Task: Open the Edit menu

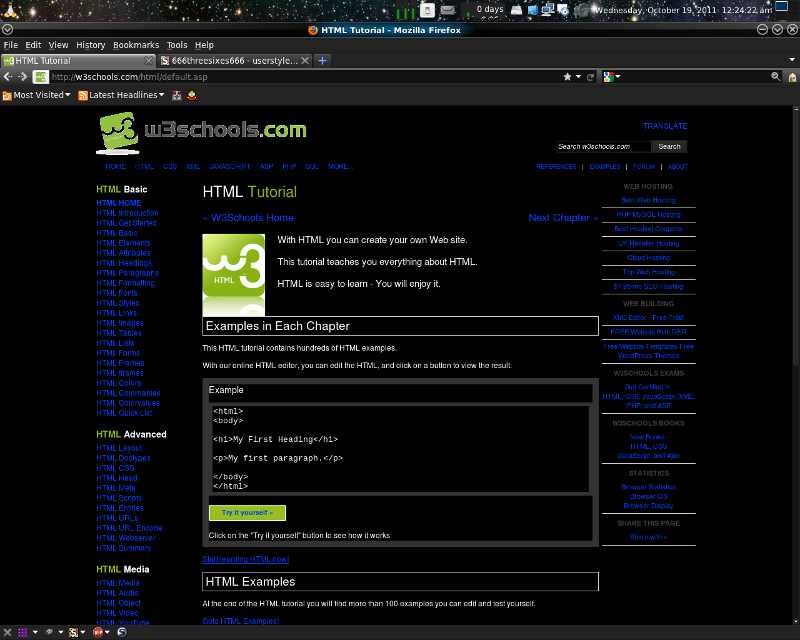Action: click(x=33, y=45)
